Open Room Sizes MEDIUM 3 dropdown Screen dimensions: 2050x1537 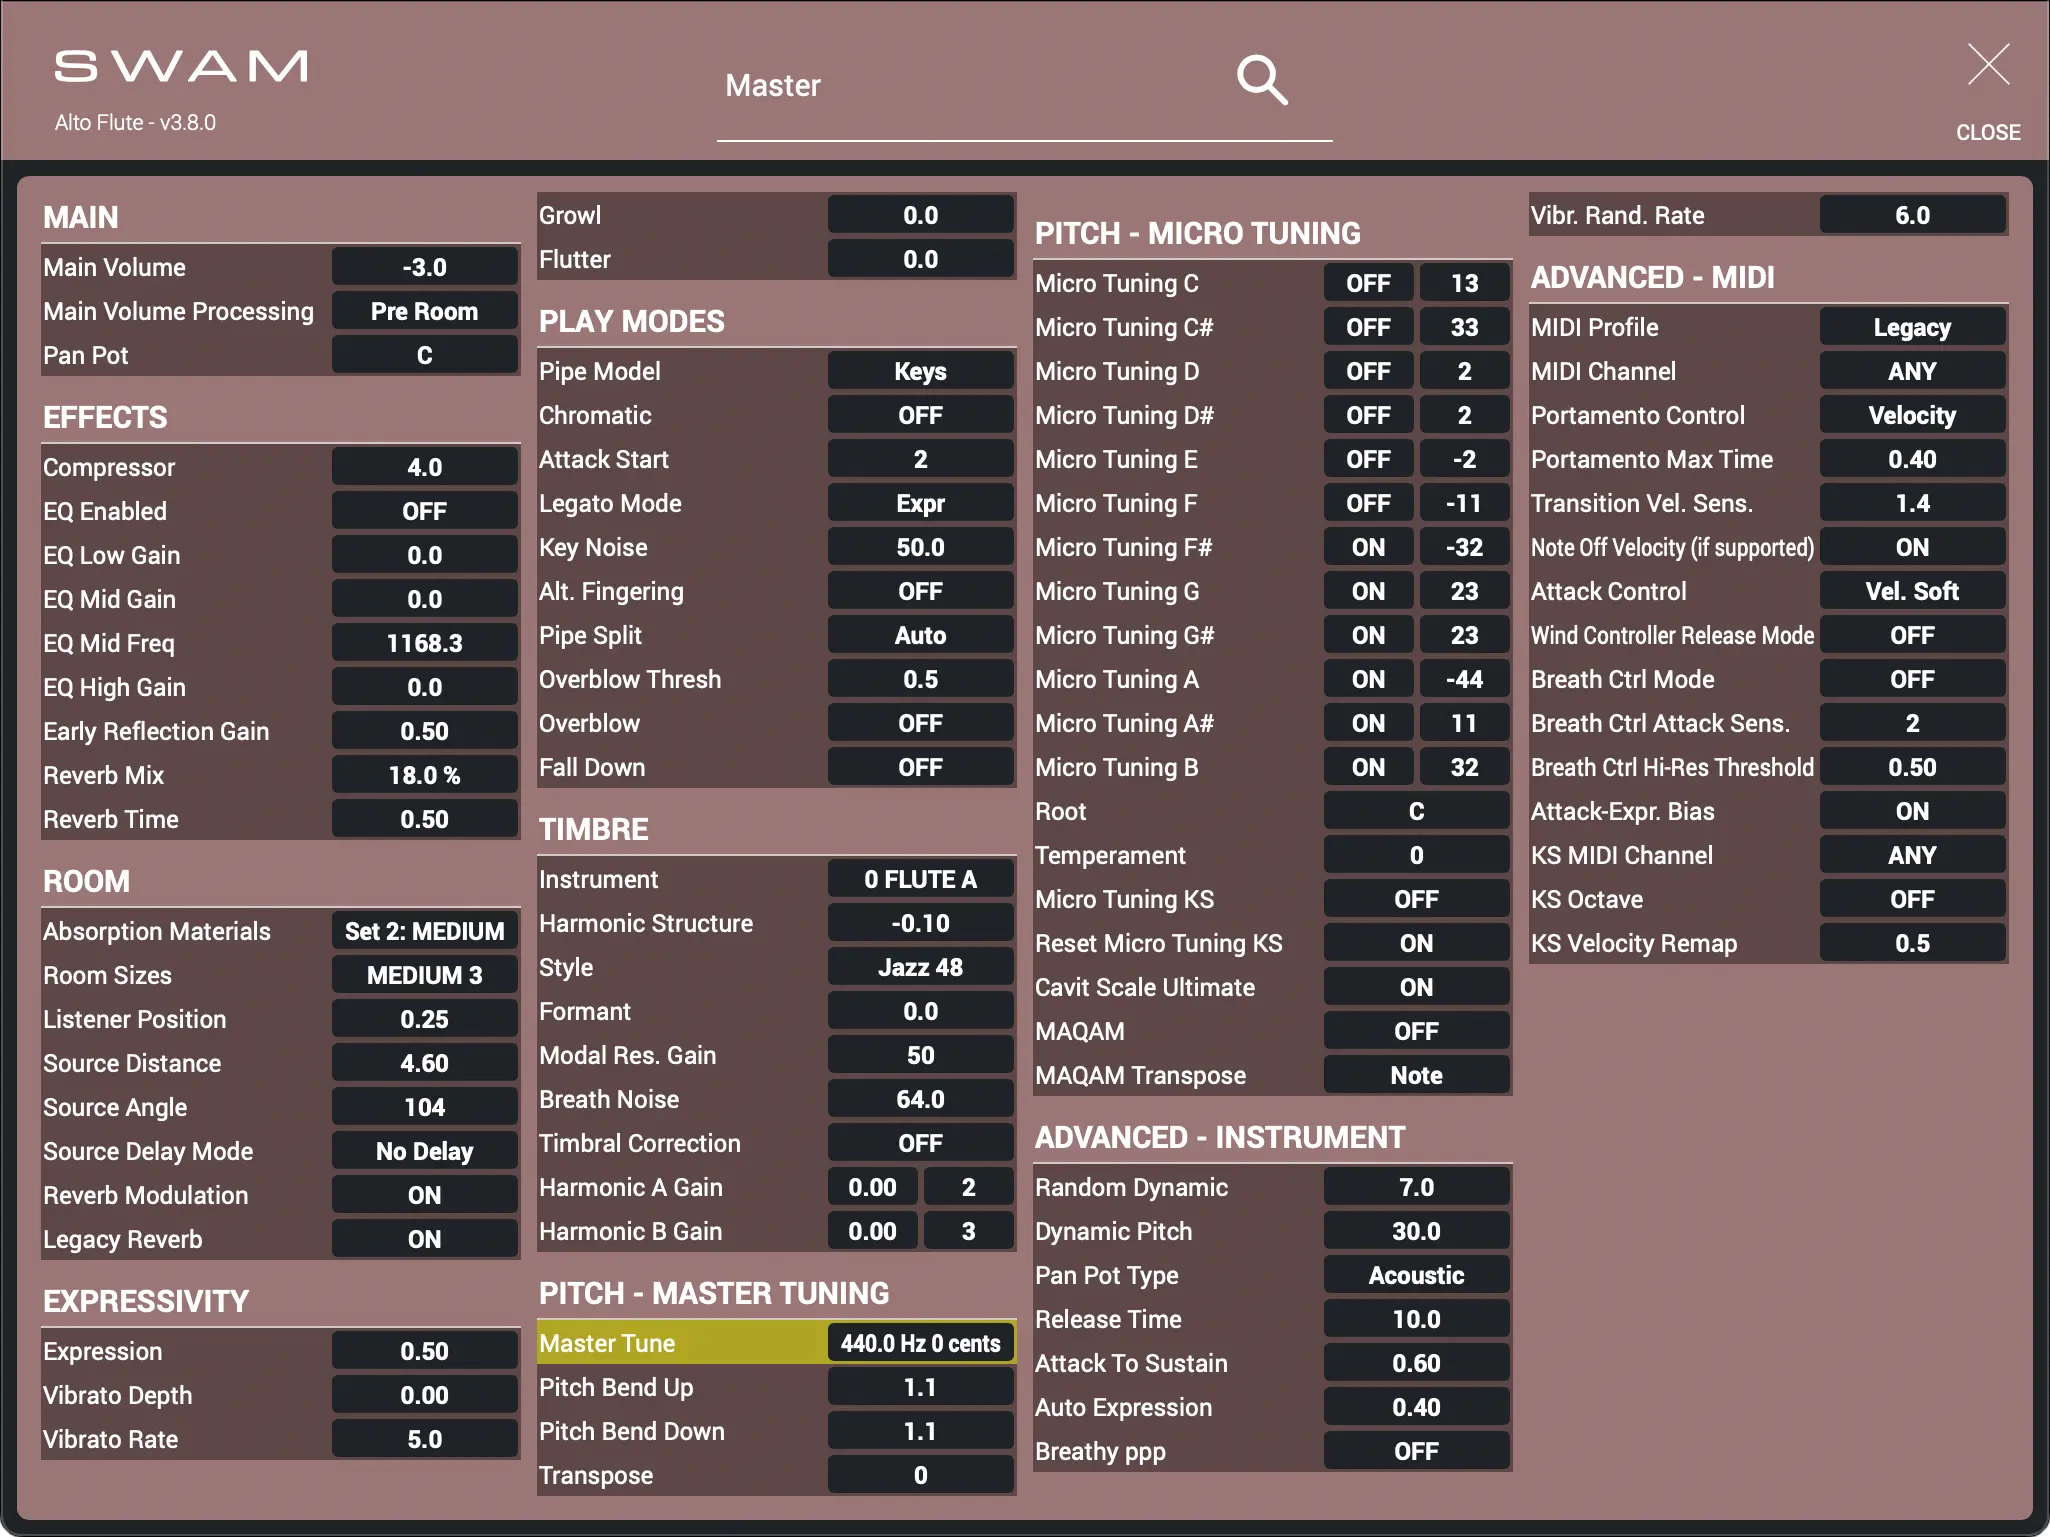(x=424, y=975)
